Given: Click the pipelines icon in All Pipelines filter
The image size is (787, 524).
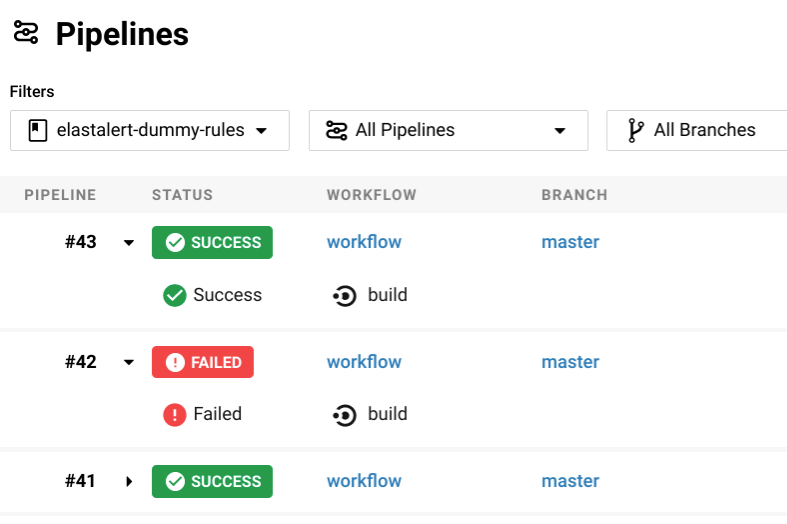Looking at the screenshot, I should pos(337,130).
